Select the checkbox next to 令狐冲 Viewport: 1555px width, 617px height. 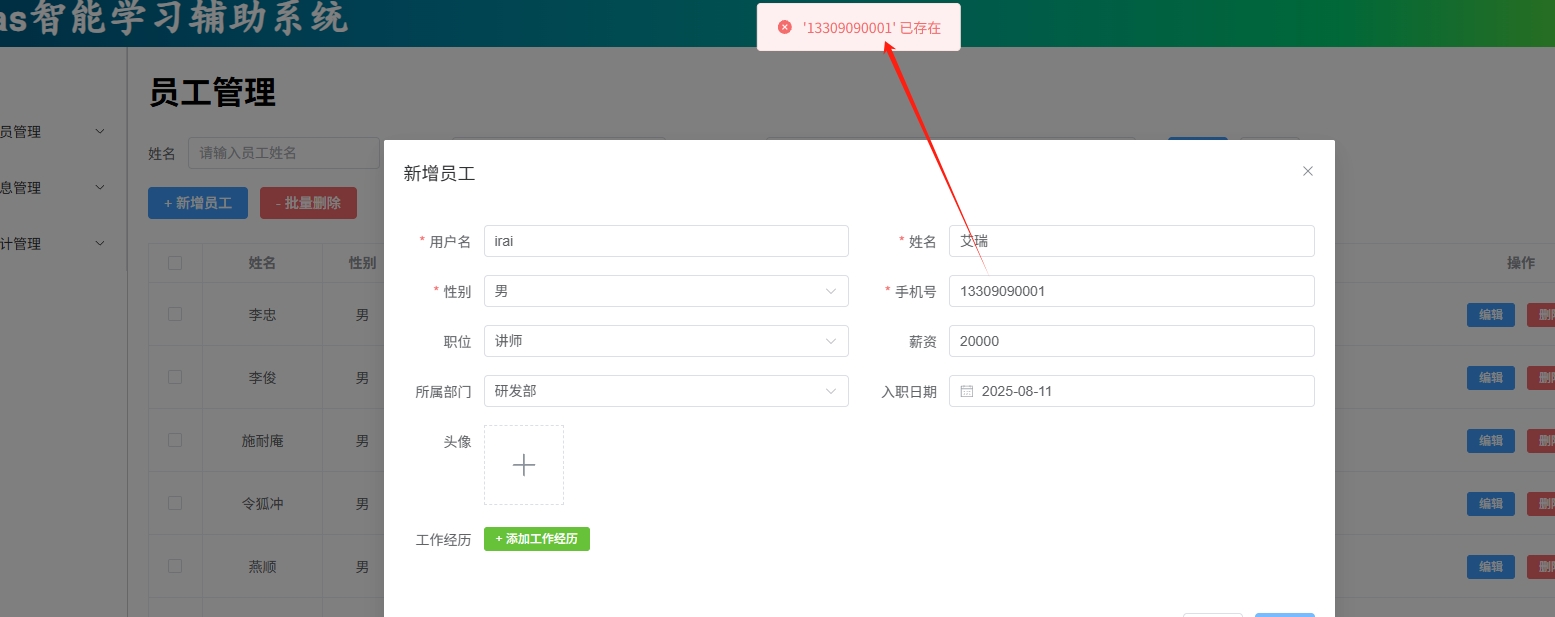tap(175, 503)
